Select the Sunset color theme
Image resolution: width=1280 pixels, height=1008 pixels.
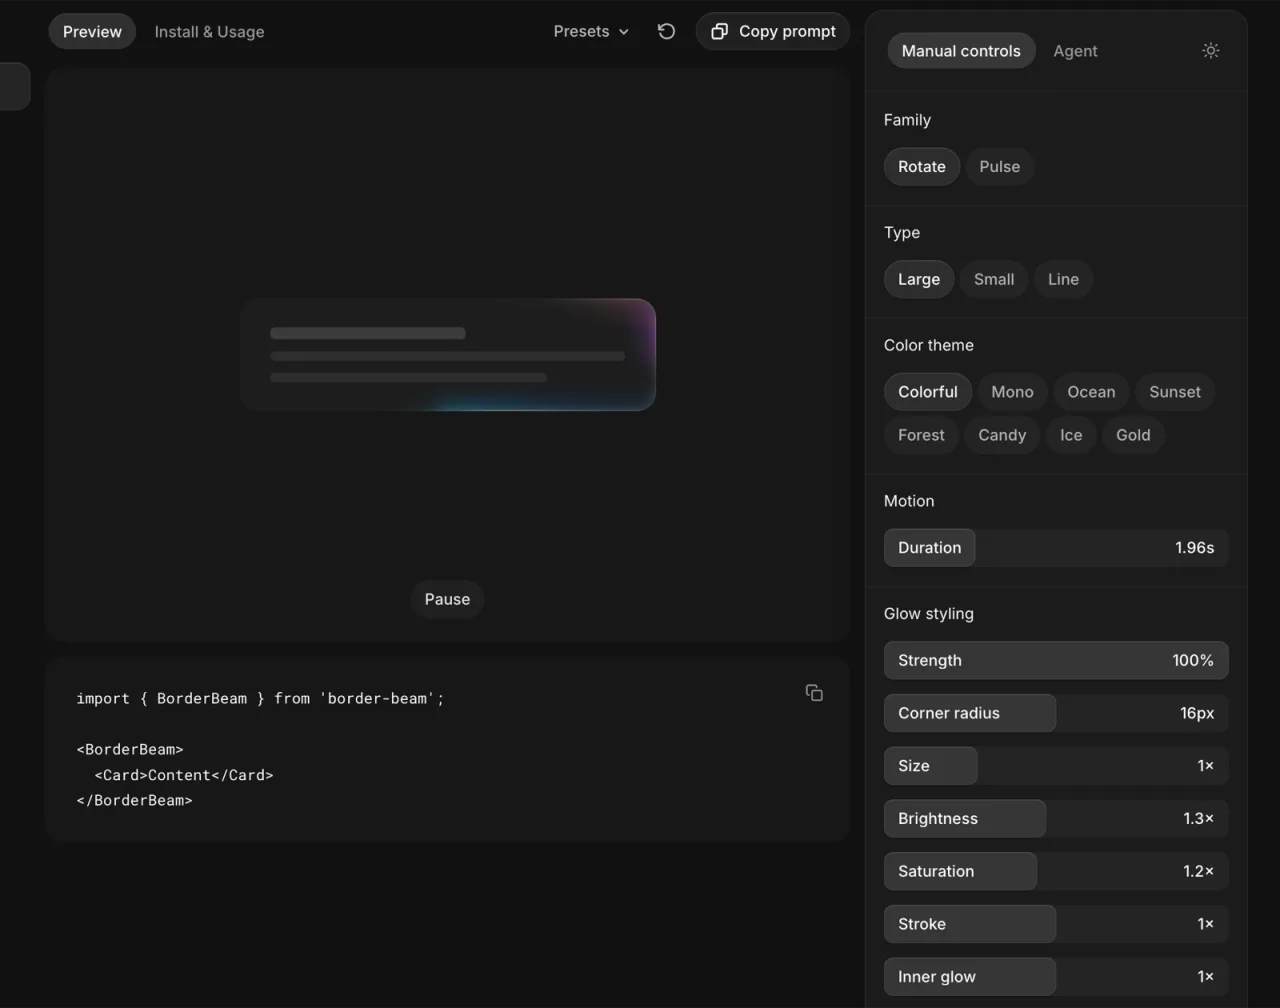(1175, 392)
